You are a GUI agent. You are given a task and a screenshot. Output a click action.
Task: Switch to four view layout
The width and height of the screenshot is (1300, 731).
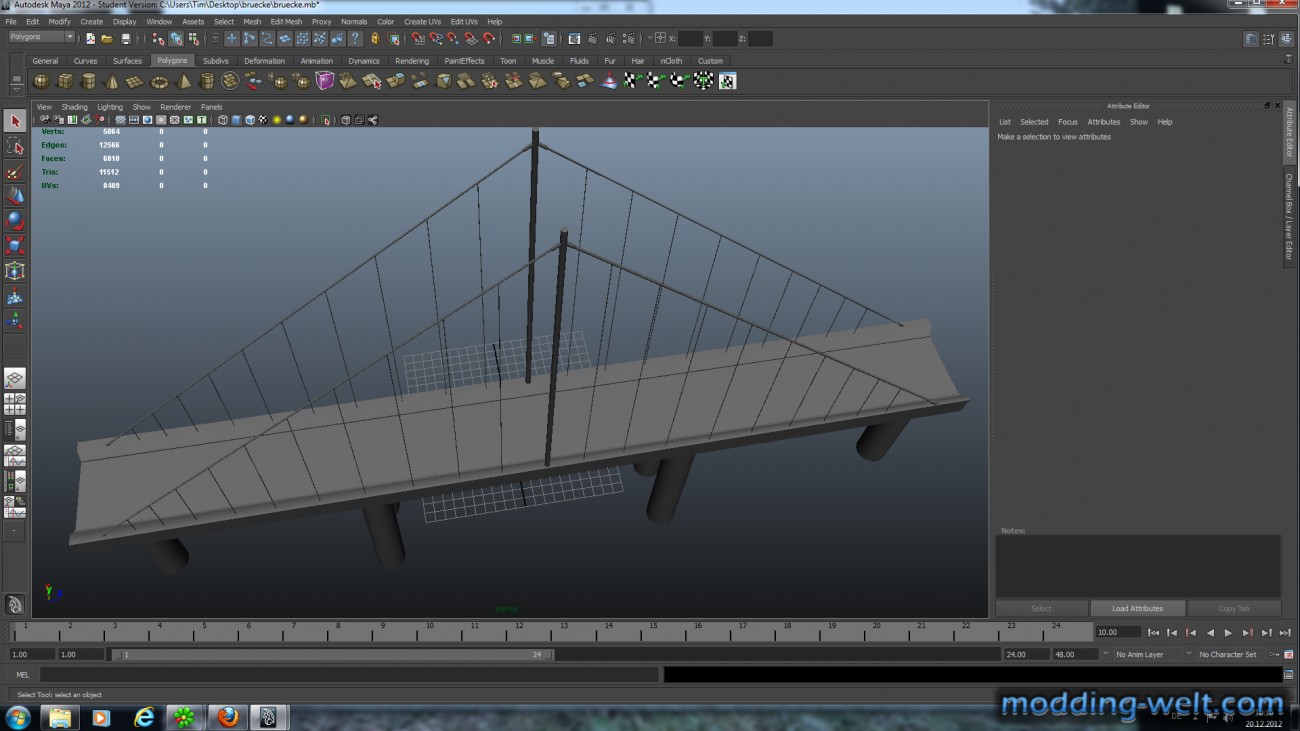pos(15,404)
